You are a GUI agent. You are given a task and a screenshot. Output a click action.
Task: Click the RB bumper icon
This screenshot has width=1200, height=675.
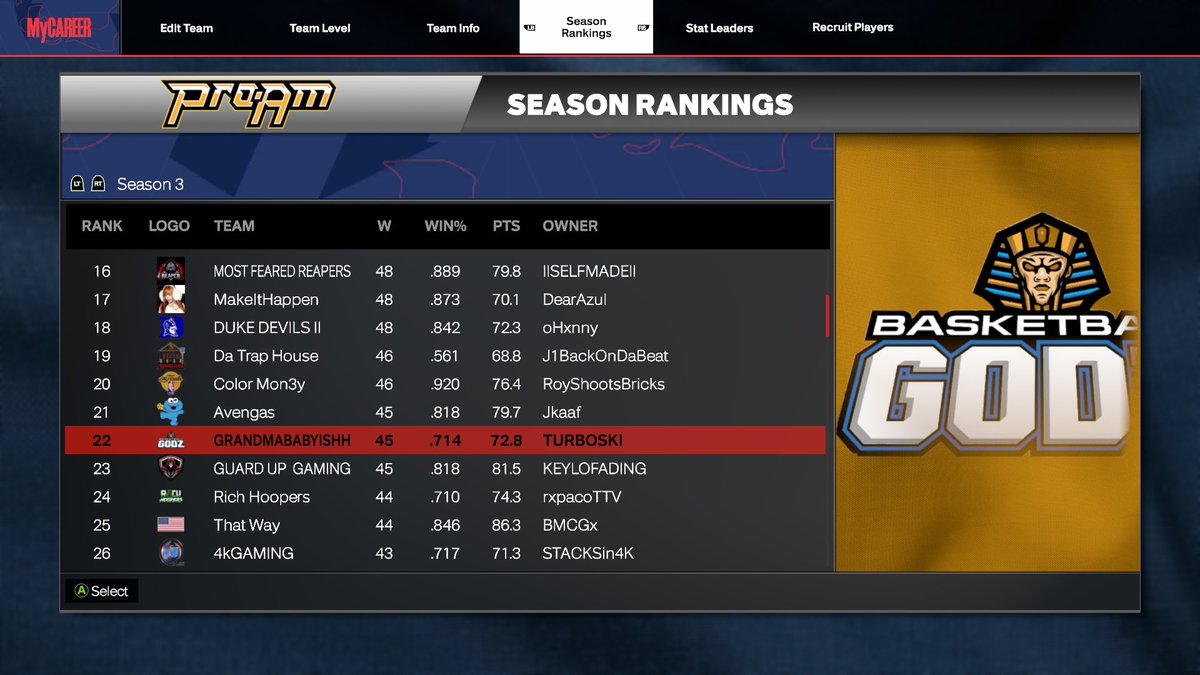point(643,28)
